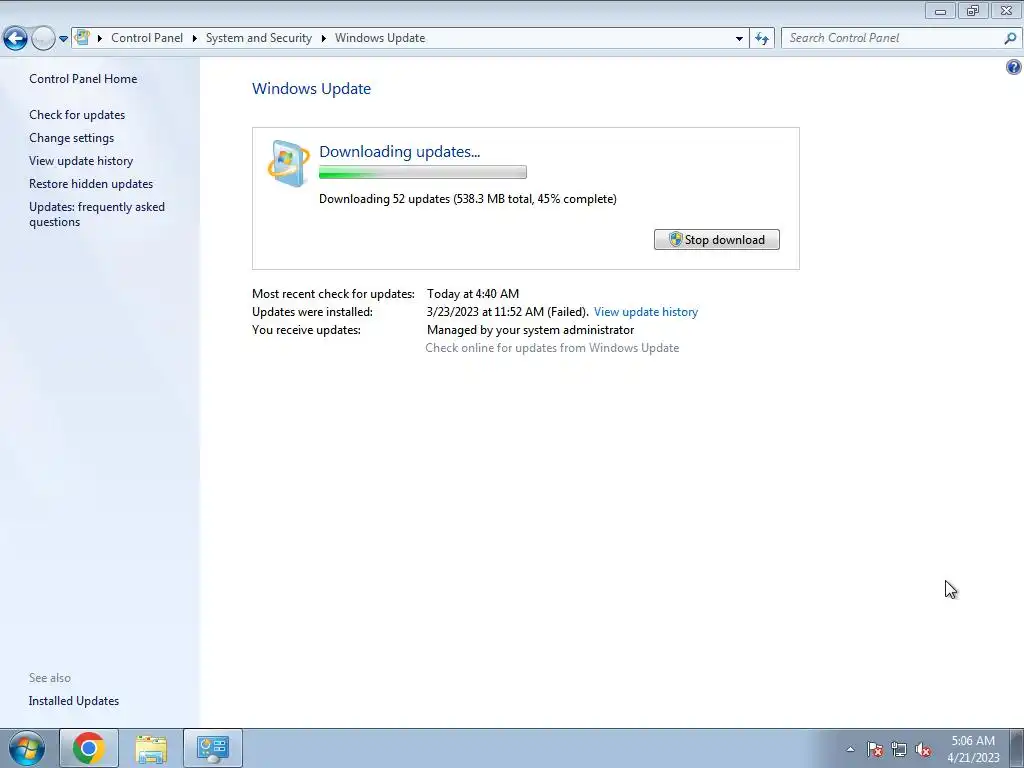Click the search magnifier icon
This screenshot has height=768, width=1024.
click(x=1010, y=38)
